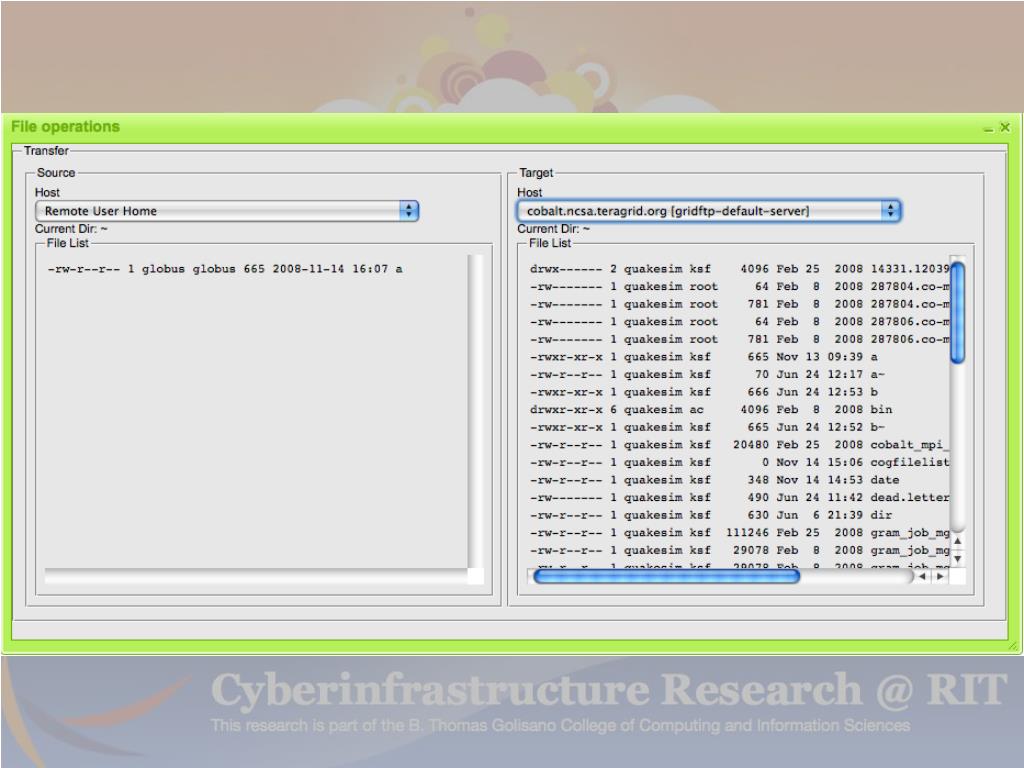Open the Source host dropdown

(227, 211)
